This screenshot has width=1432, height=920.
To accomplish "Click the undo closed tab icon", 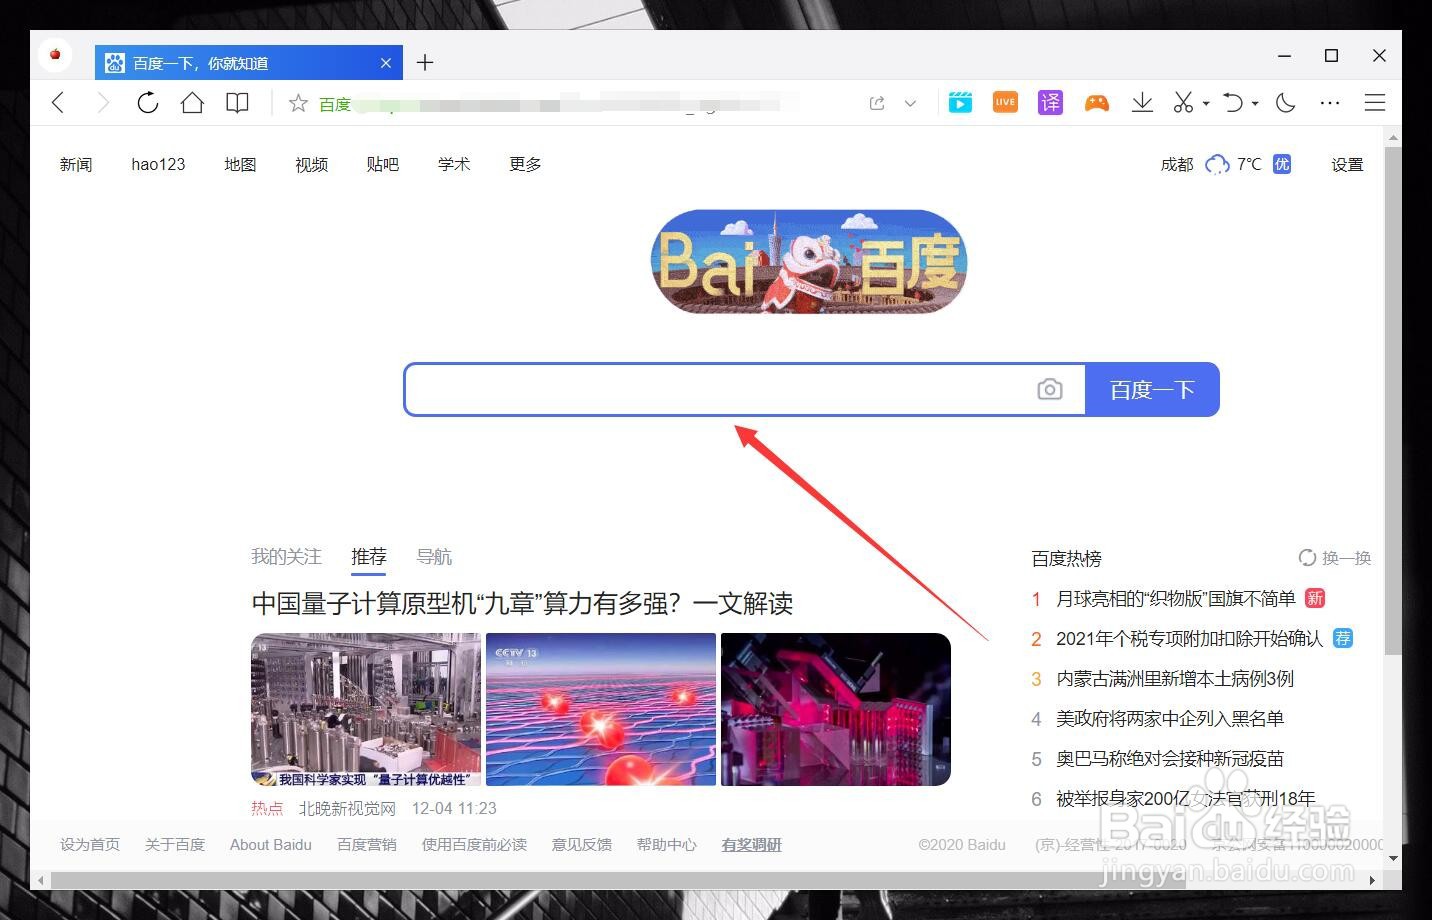I will (x=1233, y=102).
